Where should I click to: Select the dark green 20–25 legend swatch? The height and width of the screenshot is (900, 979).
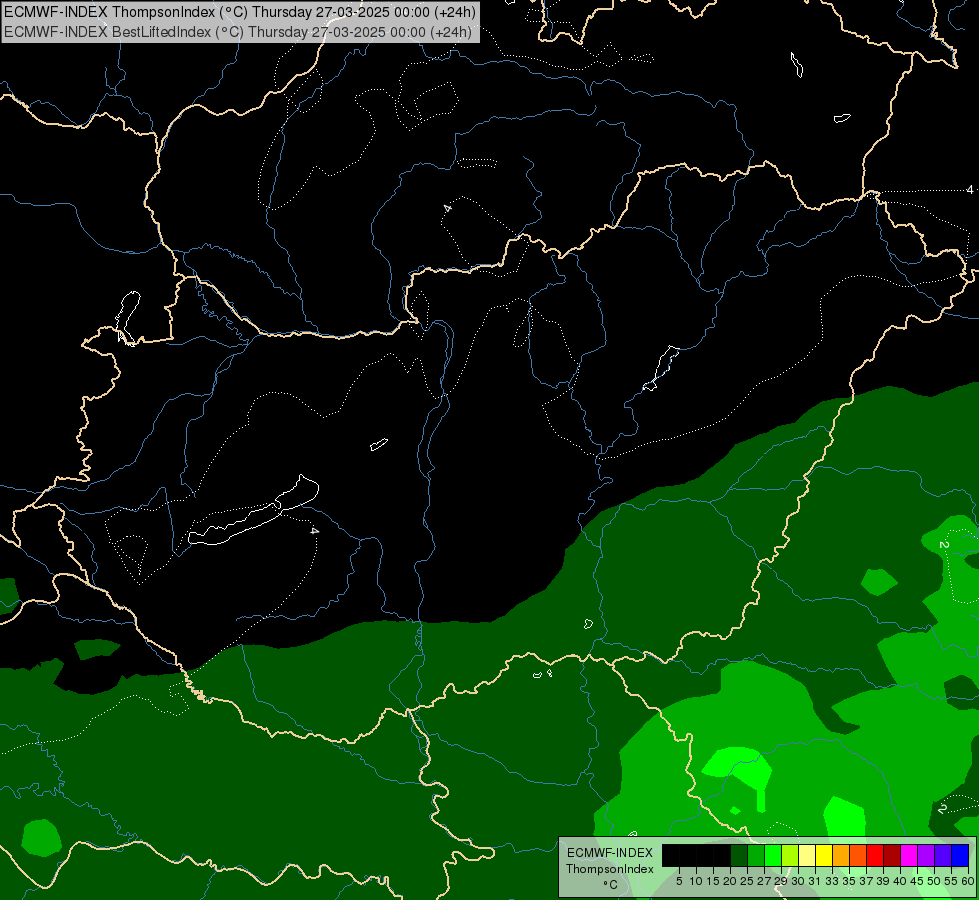[x=739, y=855]
